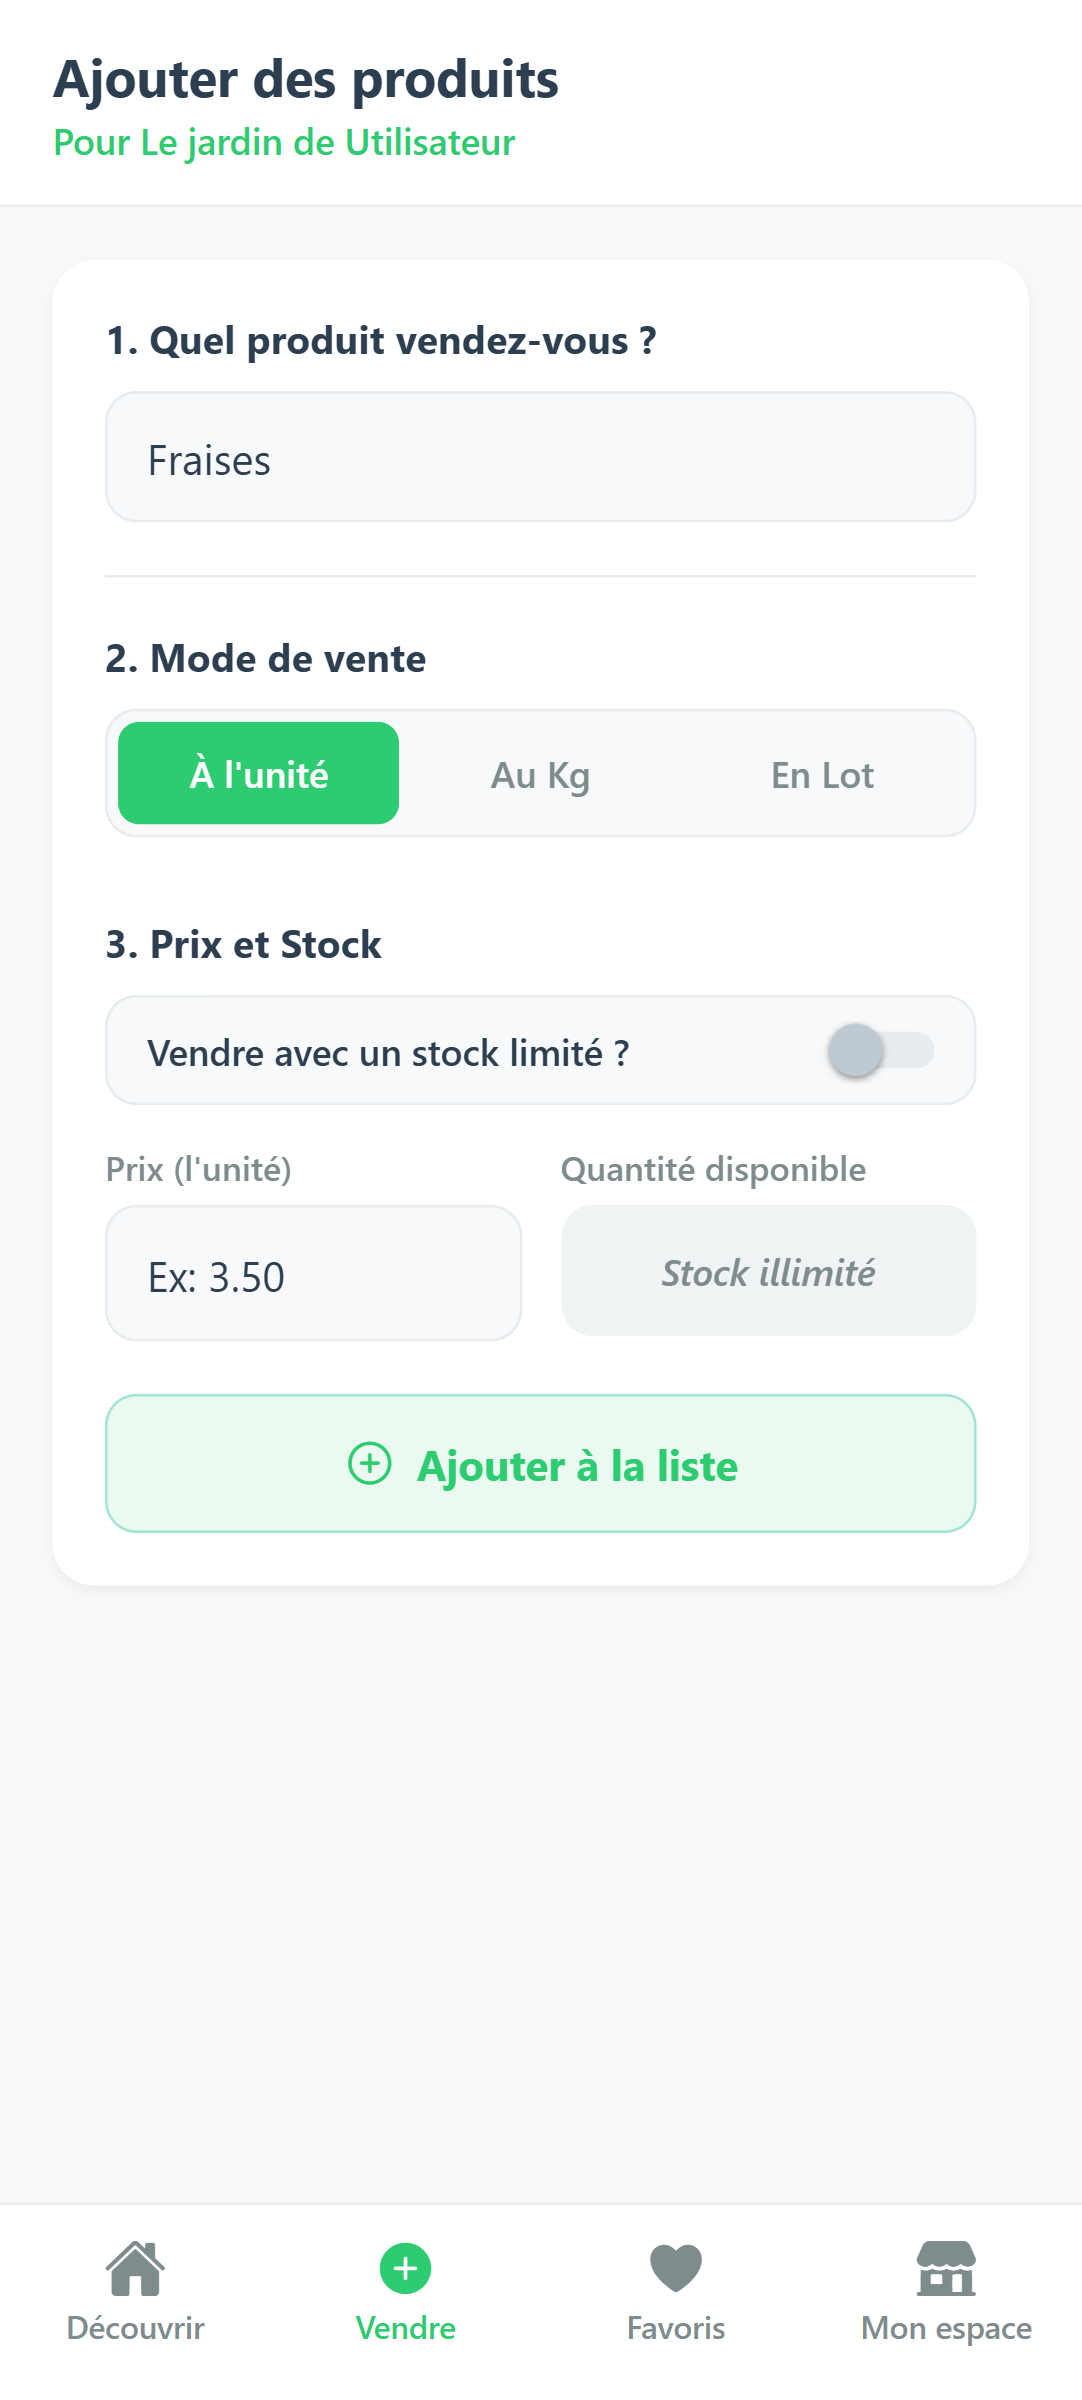Tap the Mon espace storefront icon

[x=946, y=2267]
